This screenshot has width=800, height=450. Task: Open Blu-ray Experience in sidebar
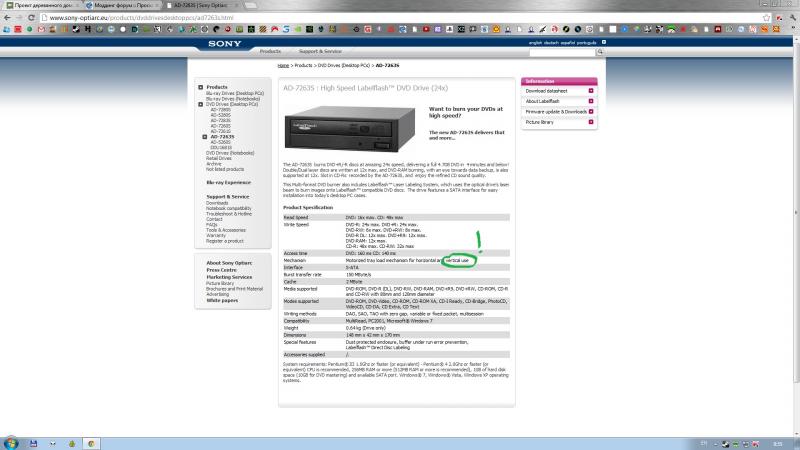click(229, 183)
